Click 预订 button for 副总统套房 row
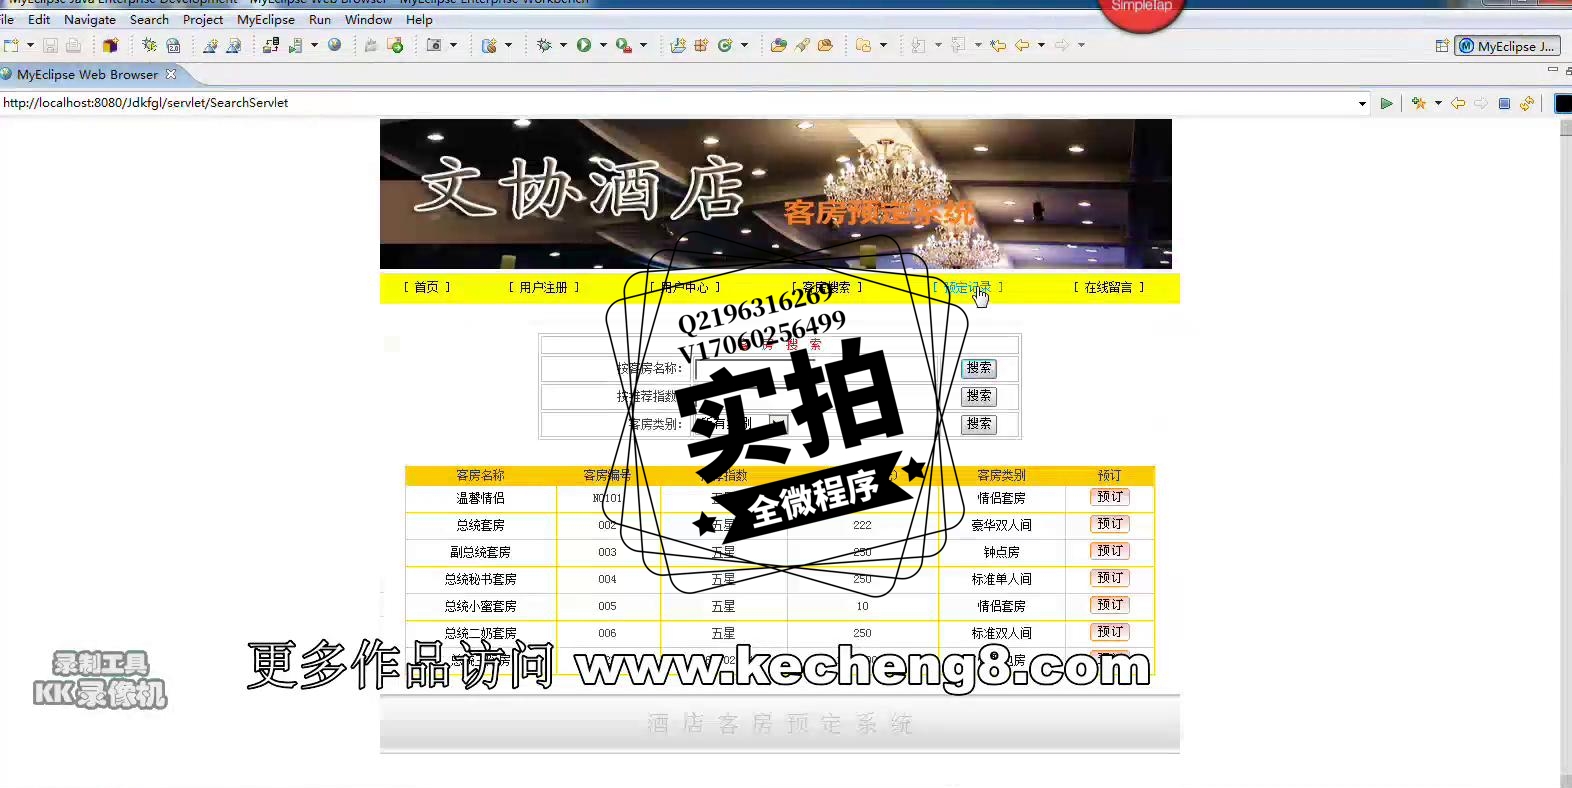 1110,551
